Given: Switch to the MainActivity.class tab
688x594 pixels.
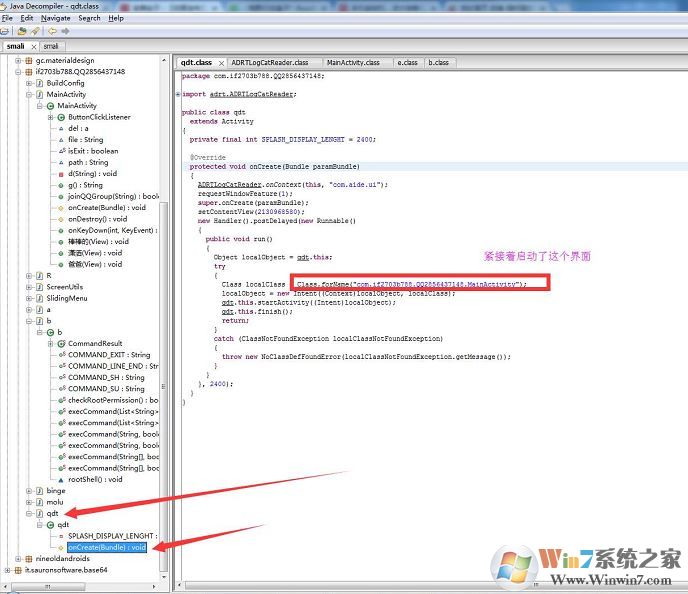Looking at the screenshot, I should point(352,62).
